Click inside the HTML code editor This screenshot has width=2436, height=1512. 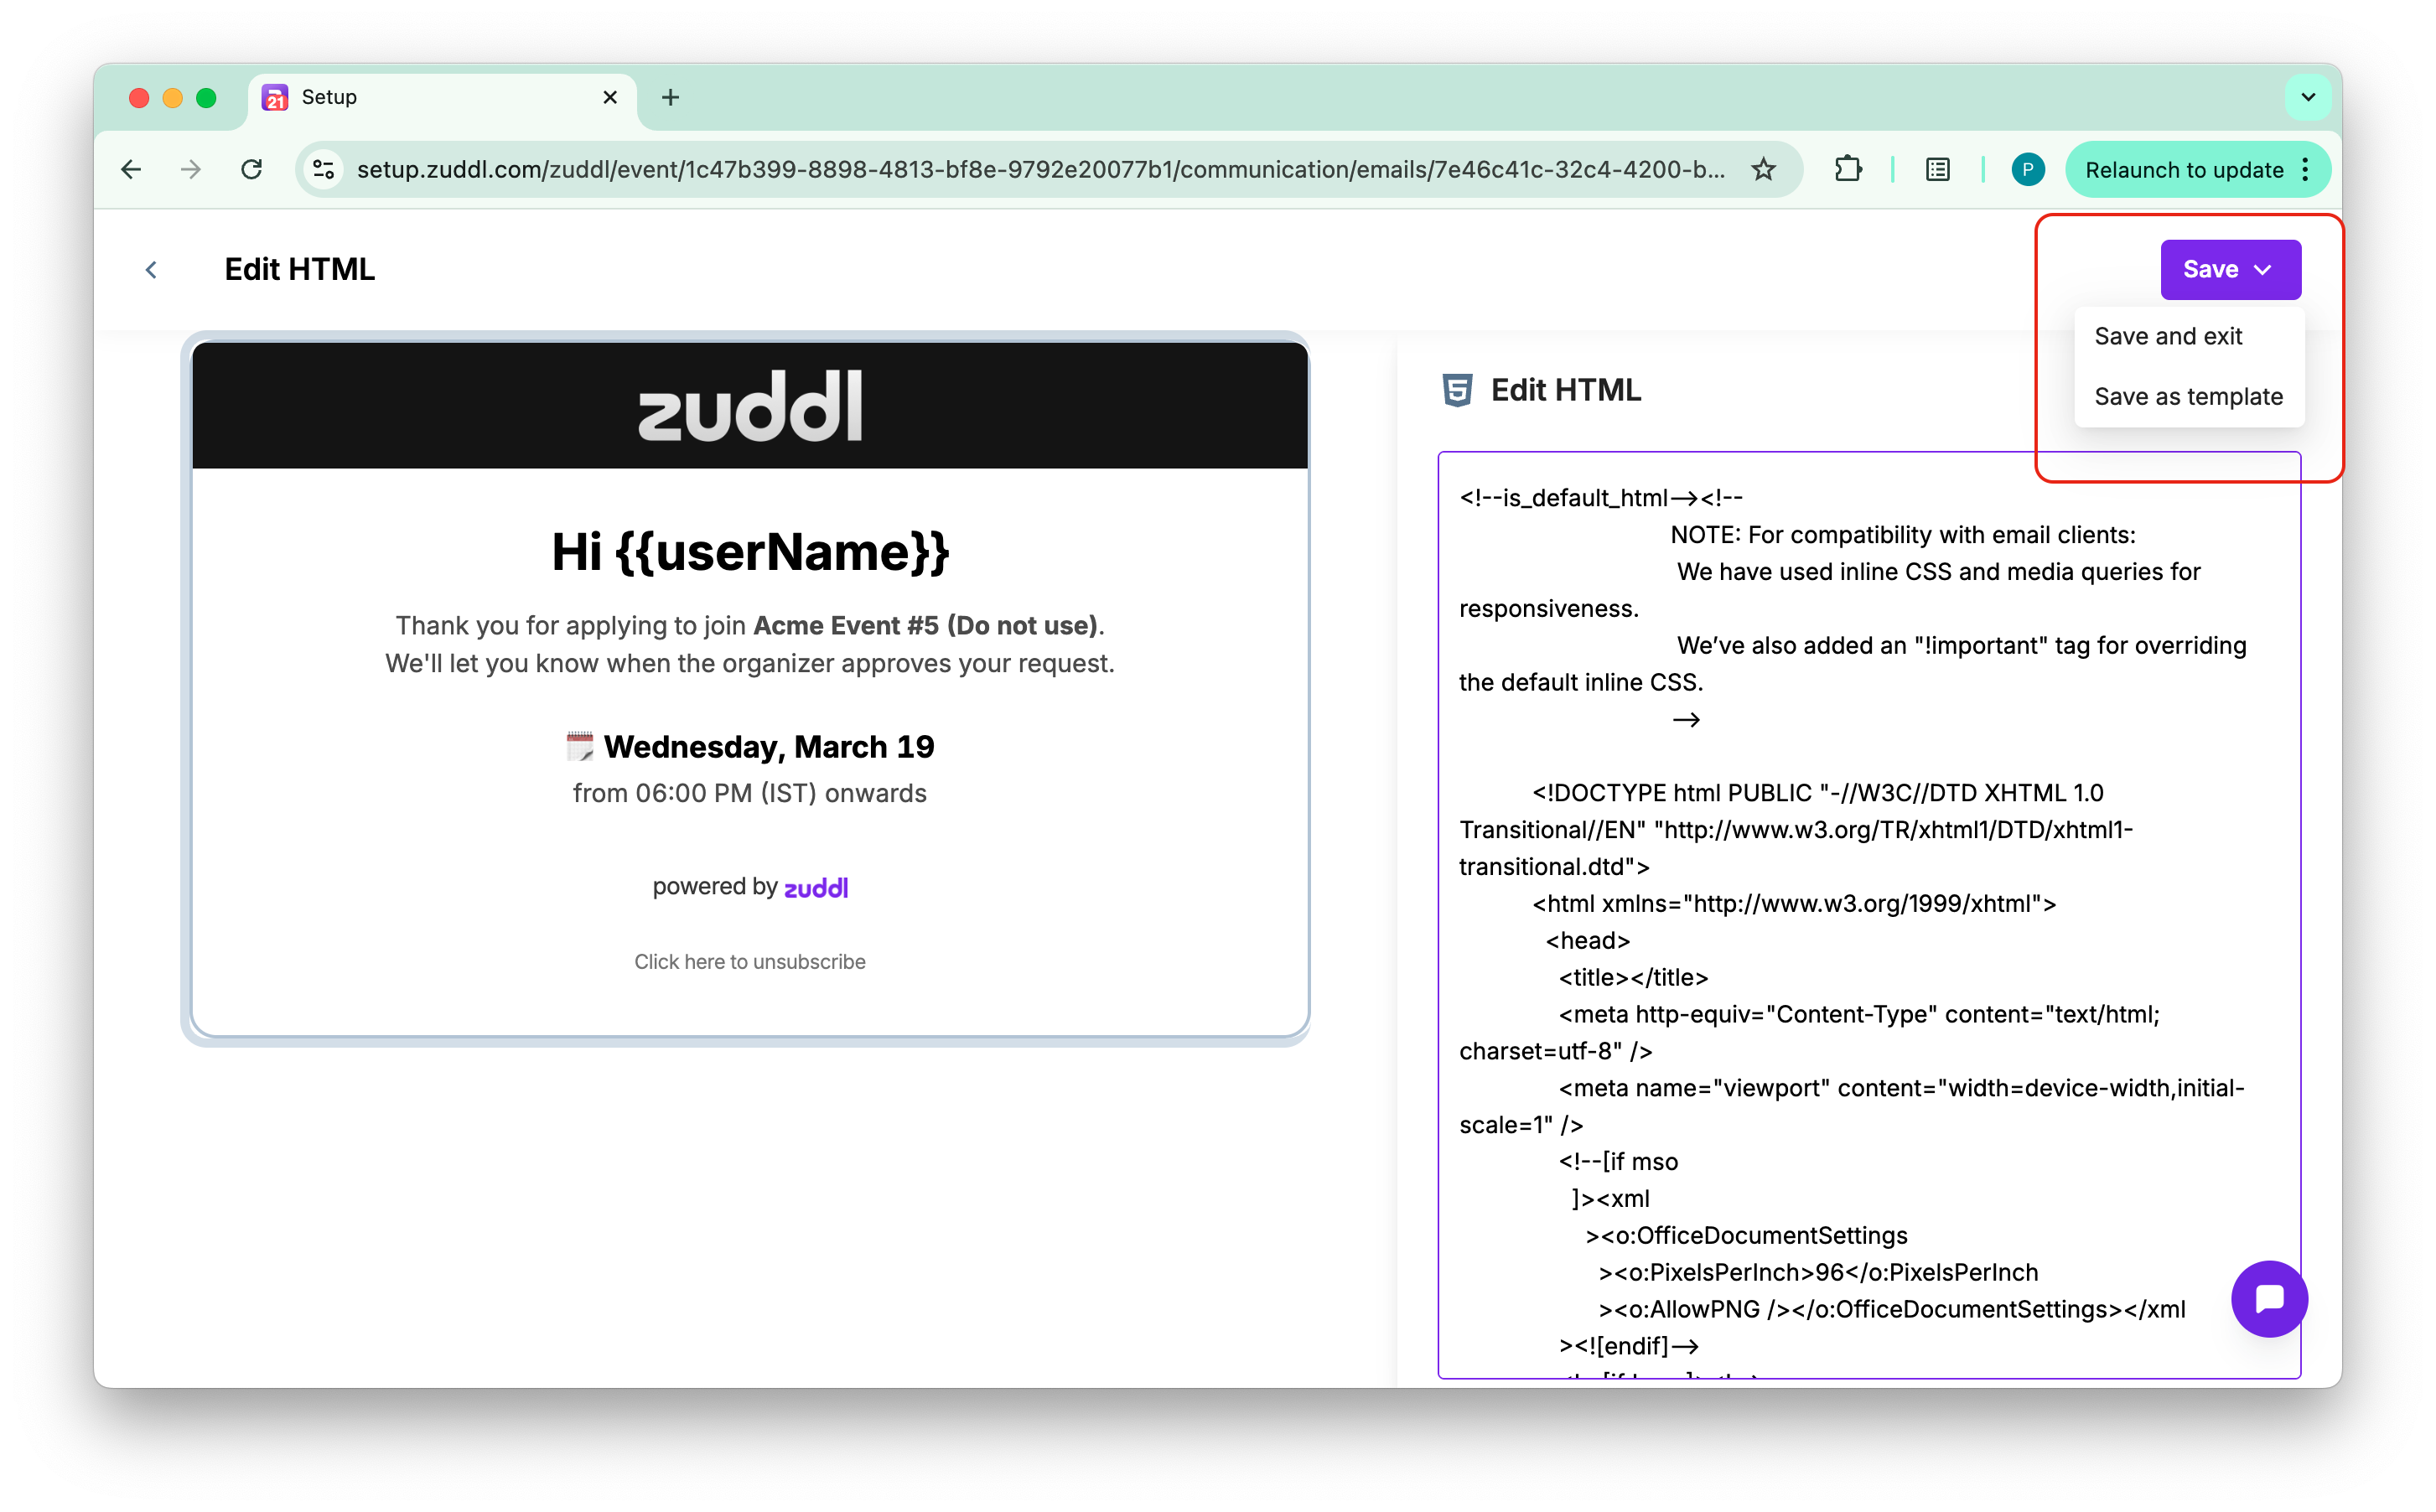tap(1867, 950)
